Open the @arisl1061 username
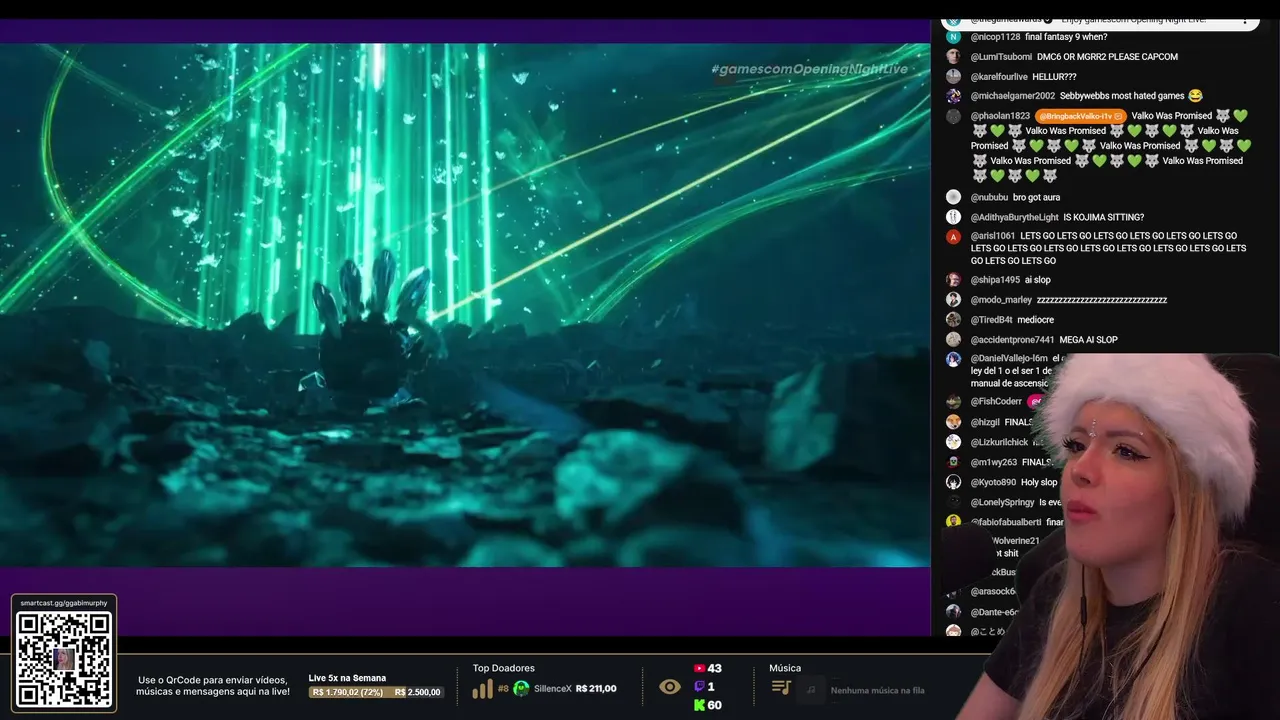The image size is (1280, 720). 993,236
